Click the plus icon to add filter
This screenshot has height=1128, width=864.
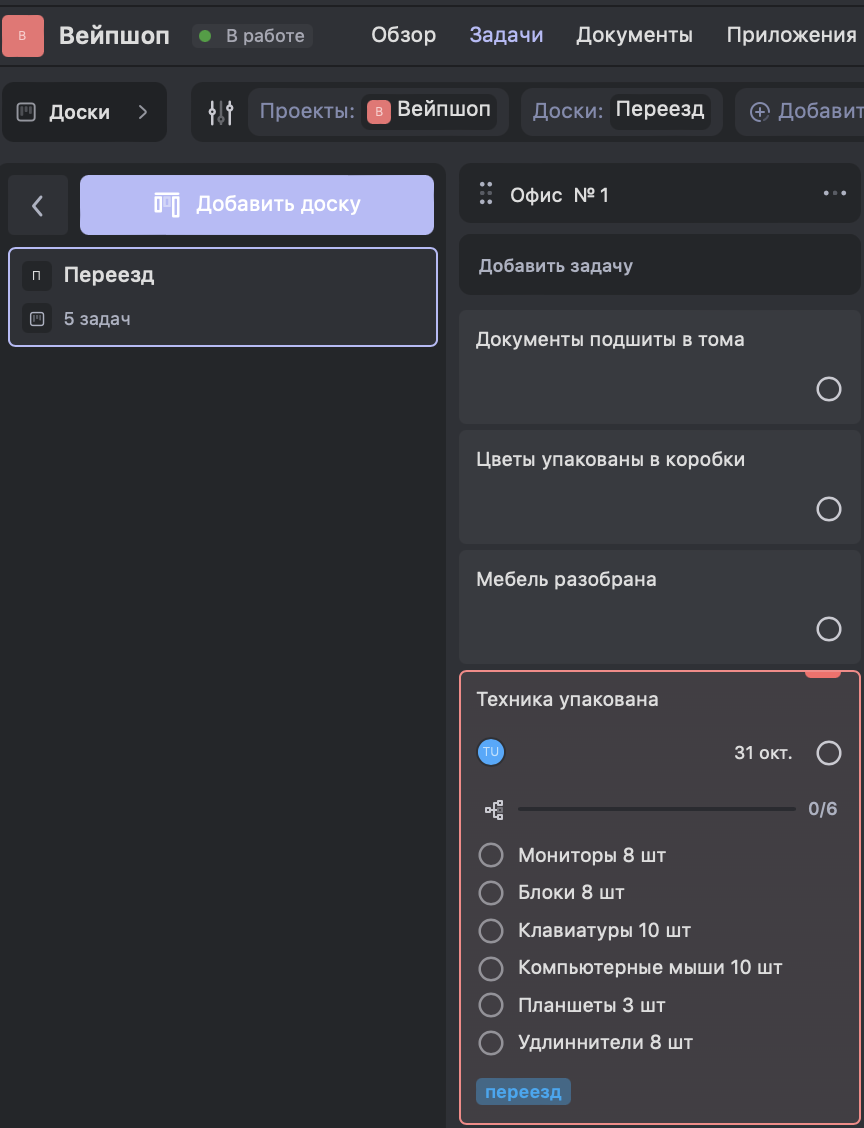coord(760,112)
